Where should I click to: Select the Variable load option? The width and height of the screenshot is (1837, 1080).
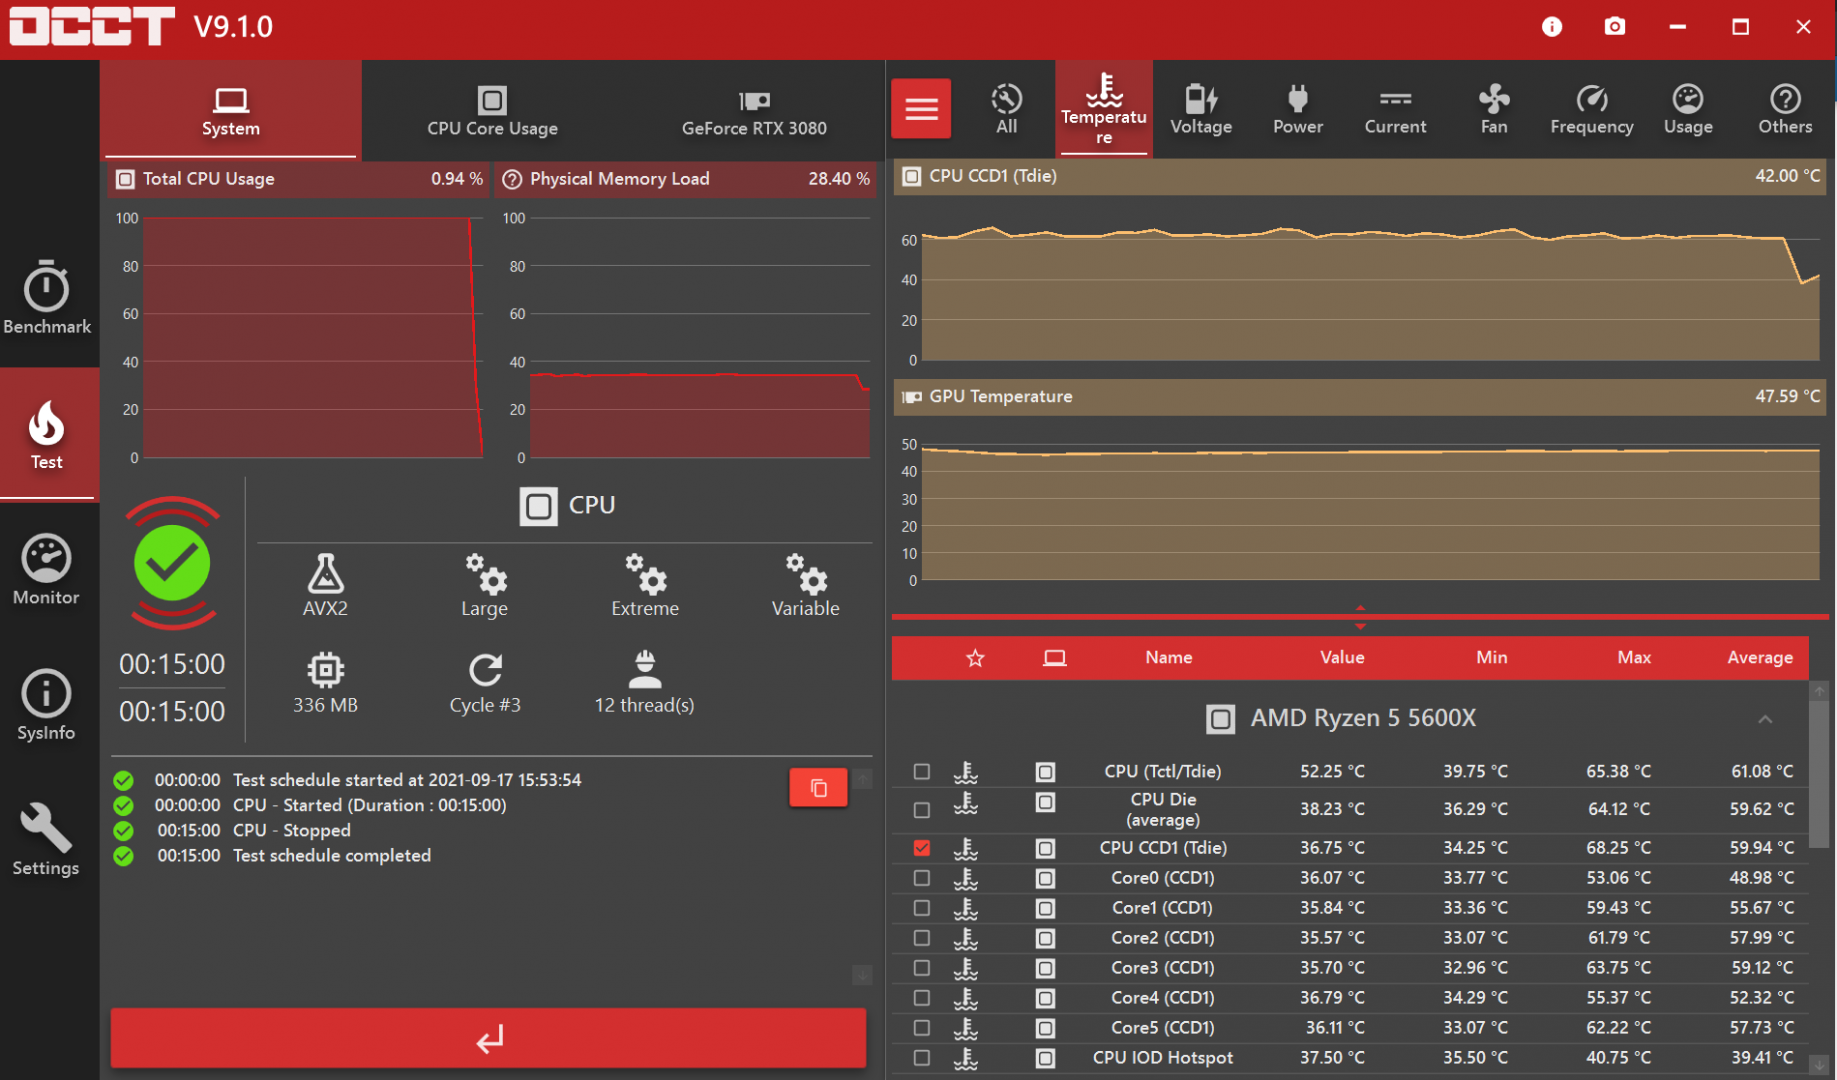[805, 585]
